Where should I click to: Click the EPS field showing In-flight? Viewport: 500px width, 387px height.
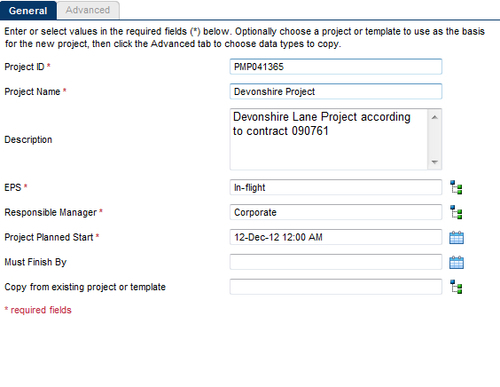[336, 187]
